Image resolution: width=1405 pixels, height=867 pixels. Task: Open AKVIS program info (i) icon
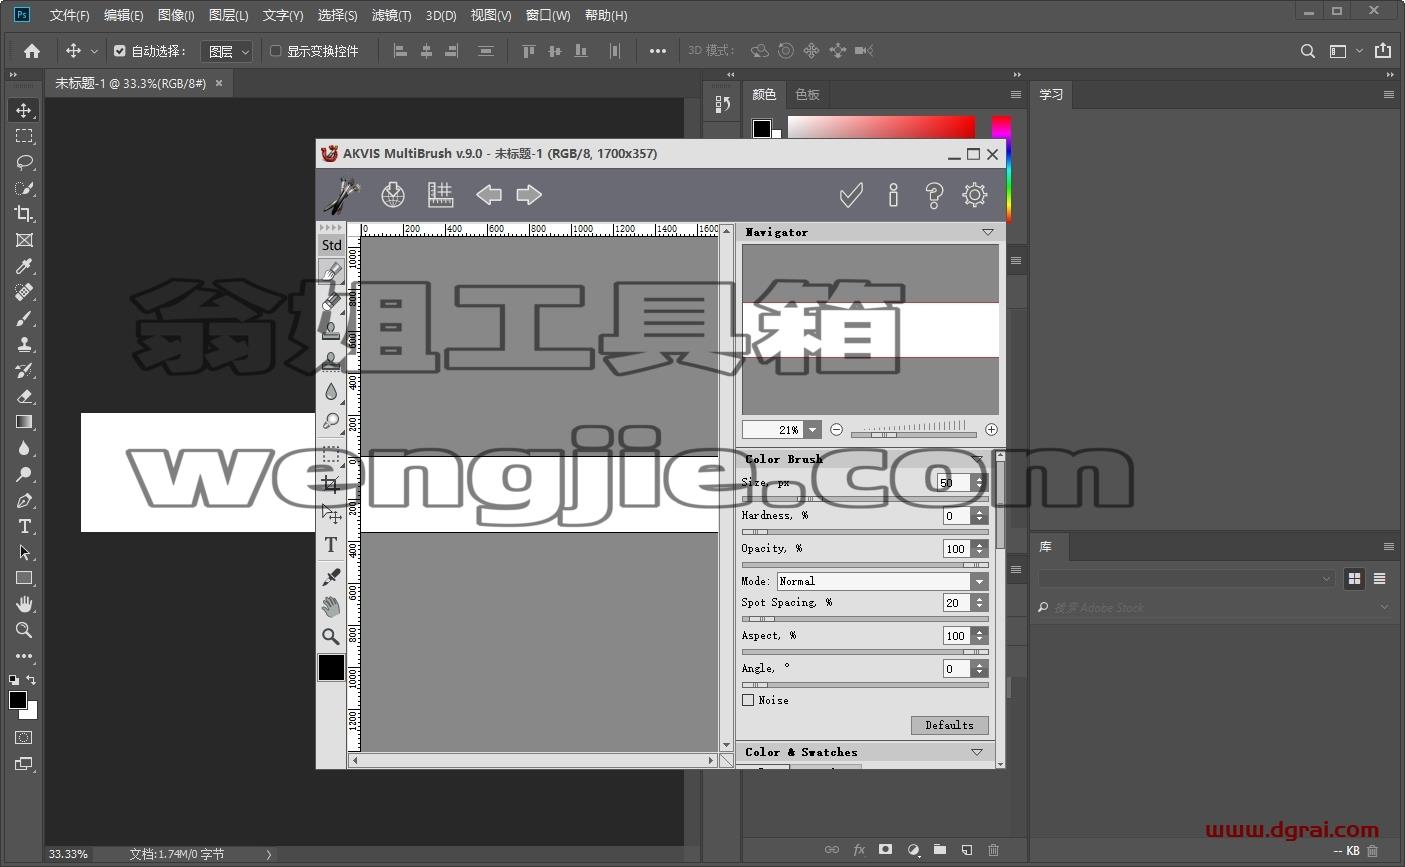(x=893, y=195)
